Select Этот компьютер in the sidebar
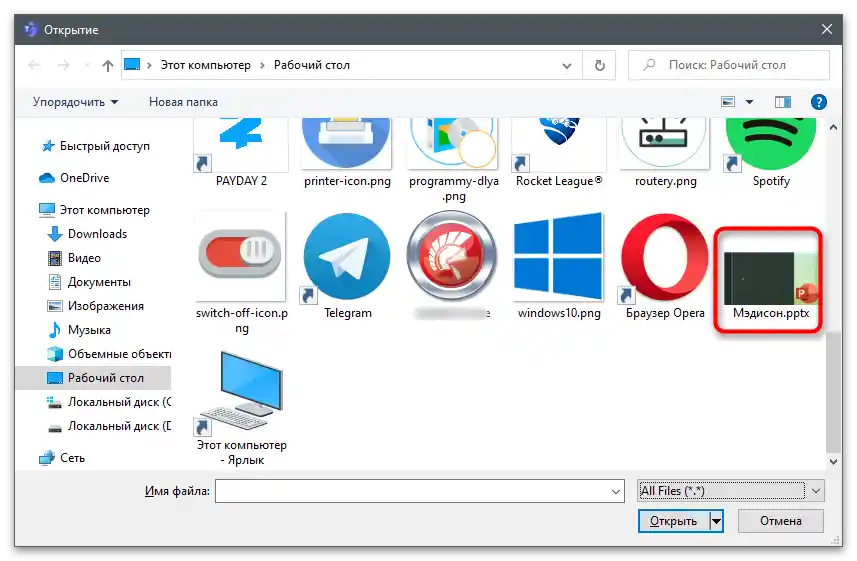This screenshot has height=561, width=857. click(94, 210)
